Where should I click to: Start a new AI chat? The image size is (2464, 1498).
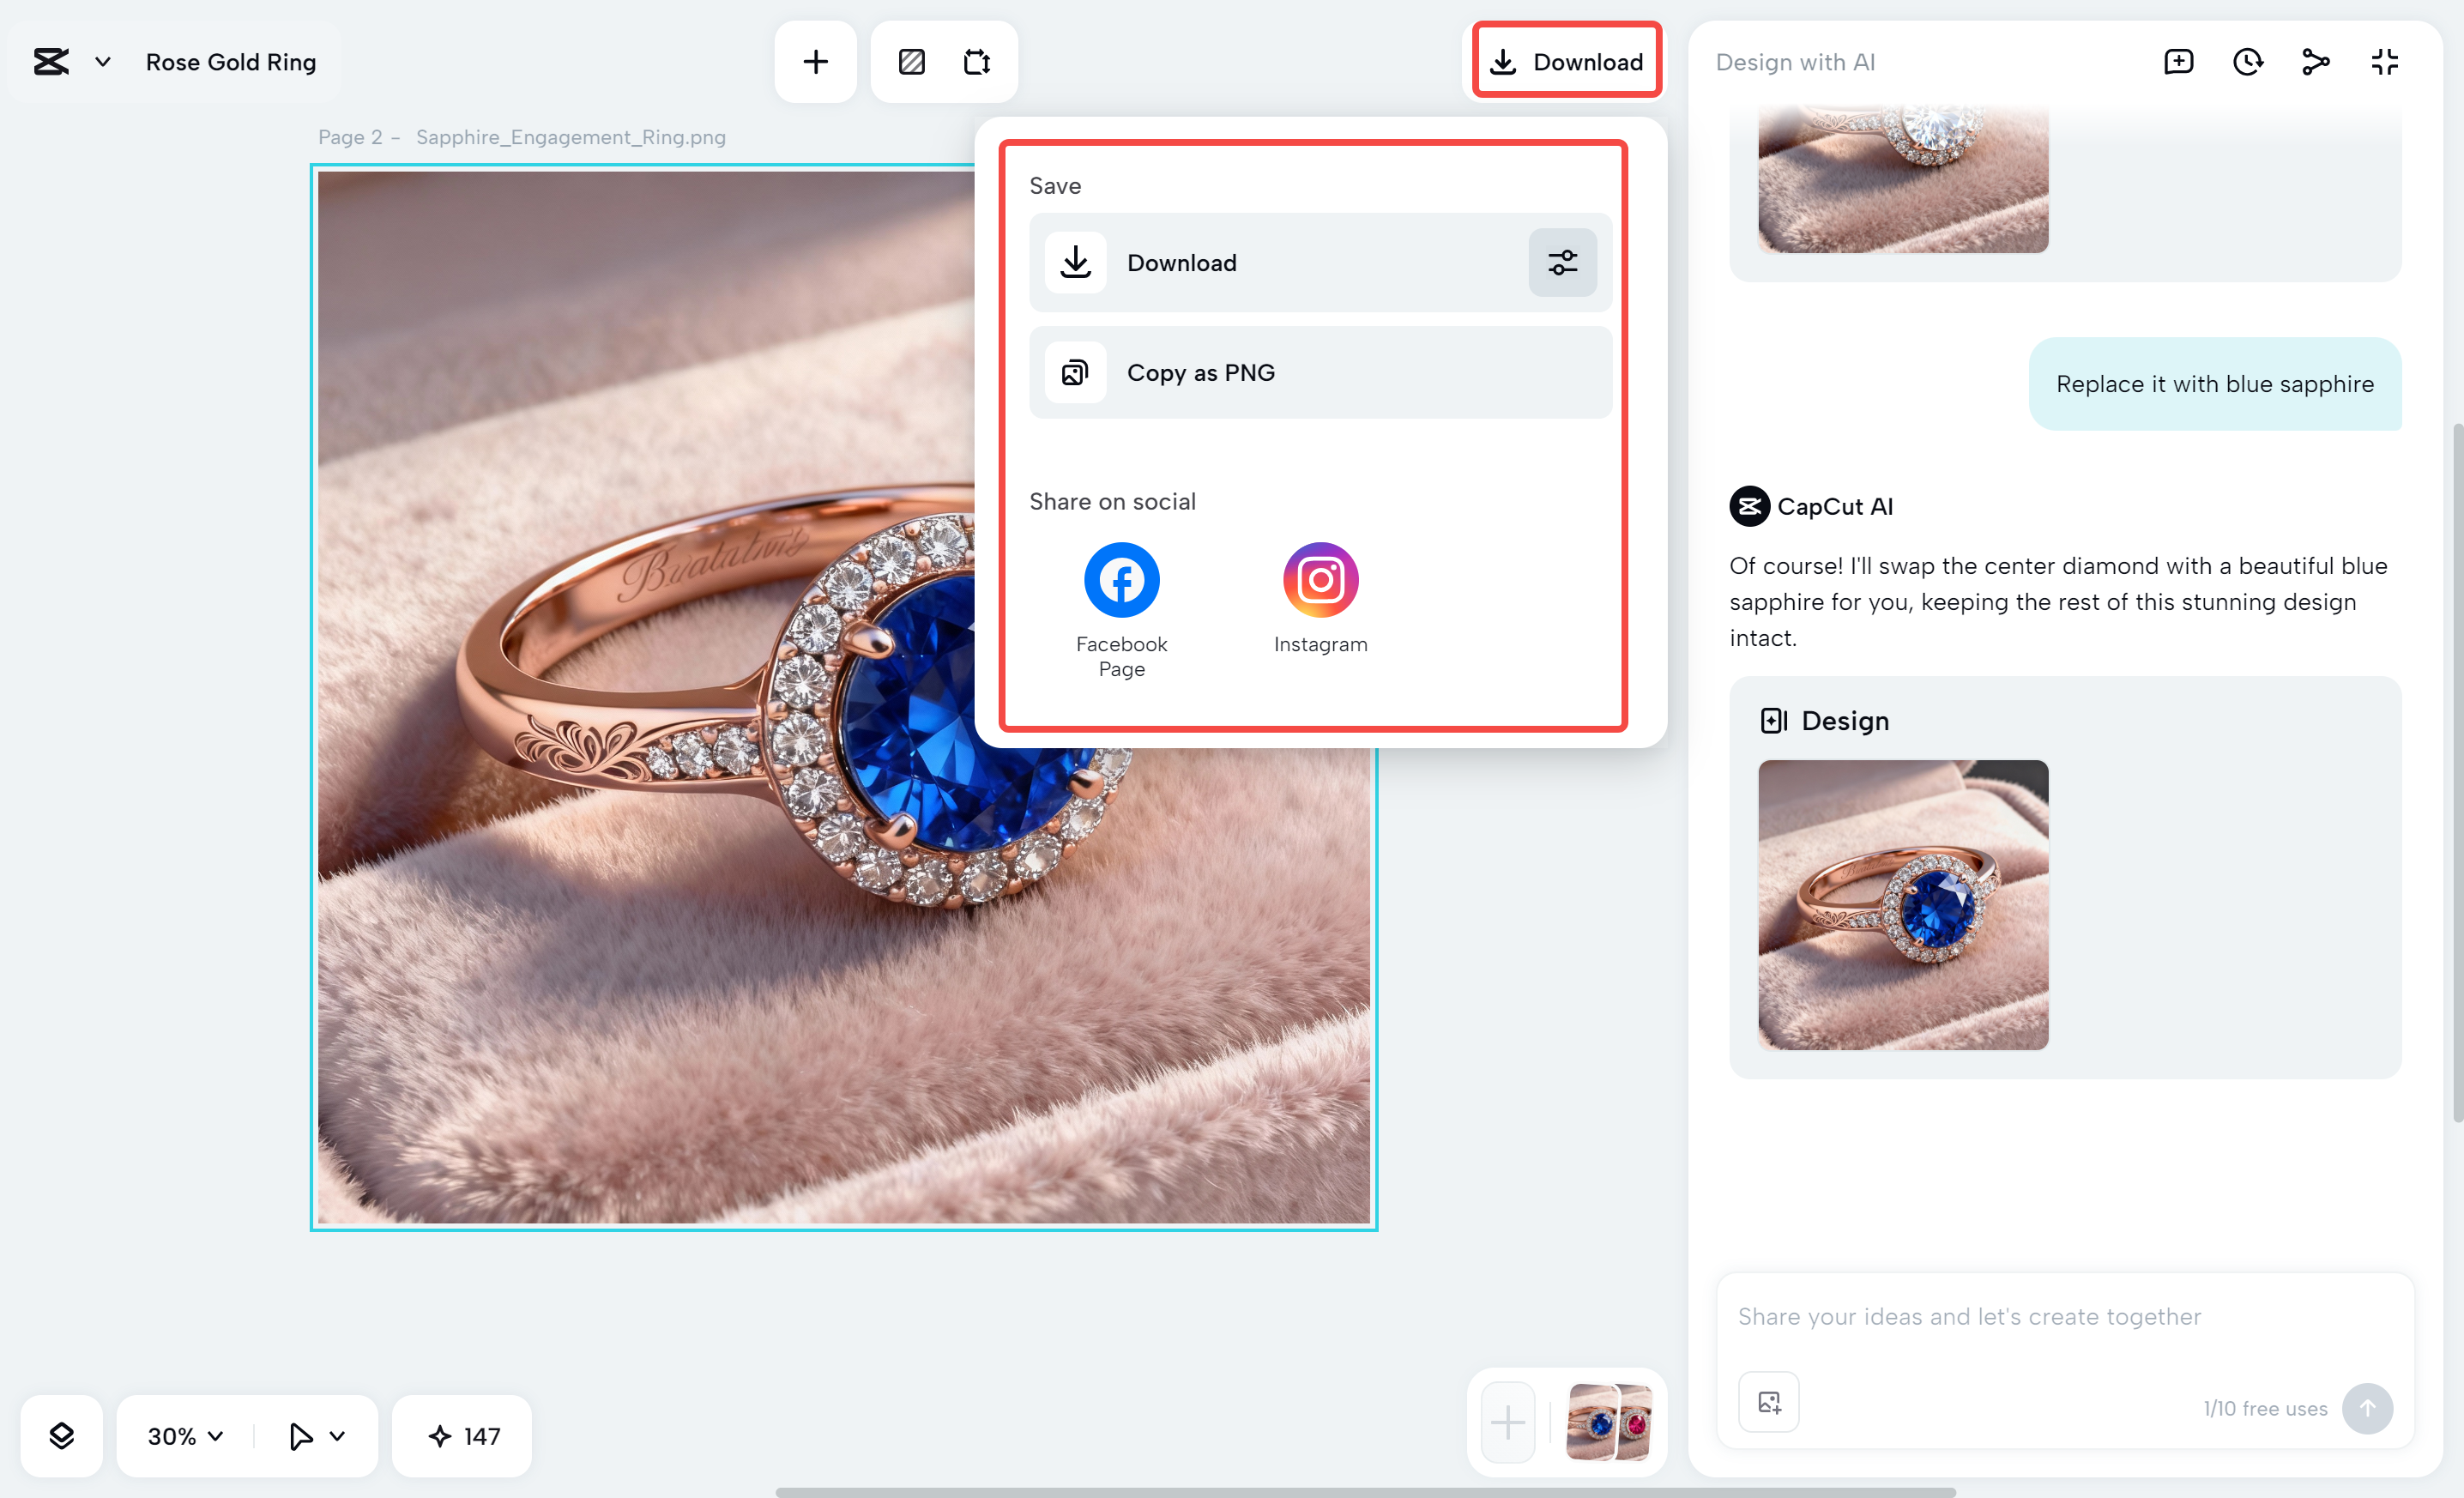pyautogui.click(x=2178, y=62)
